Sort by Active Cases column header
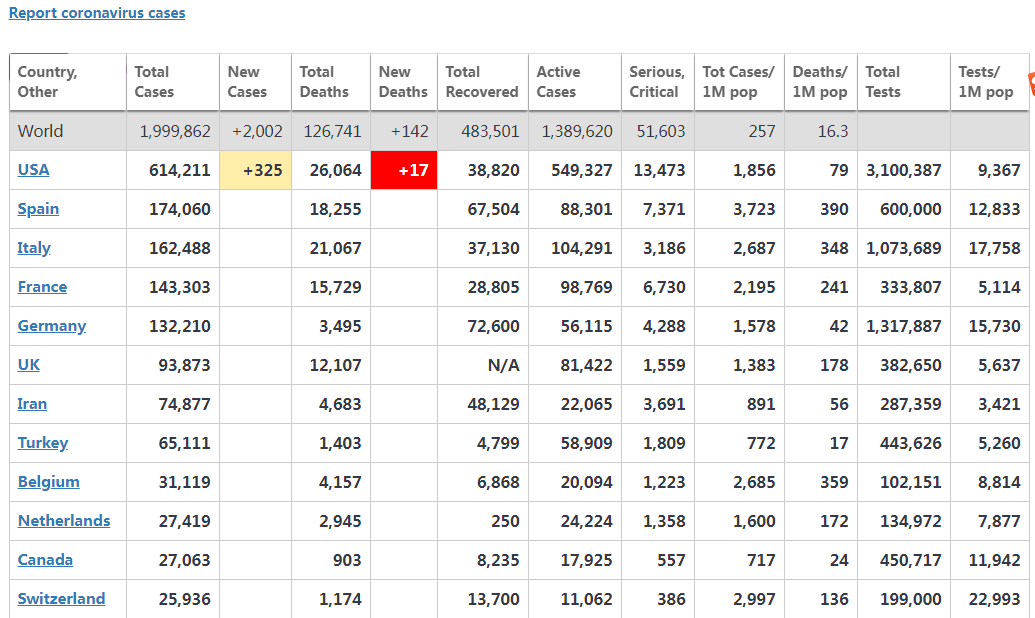Screen dimensions: 1035x618 575,82
